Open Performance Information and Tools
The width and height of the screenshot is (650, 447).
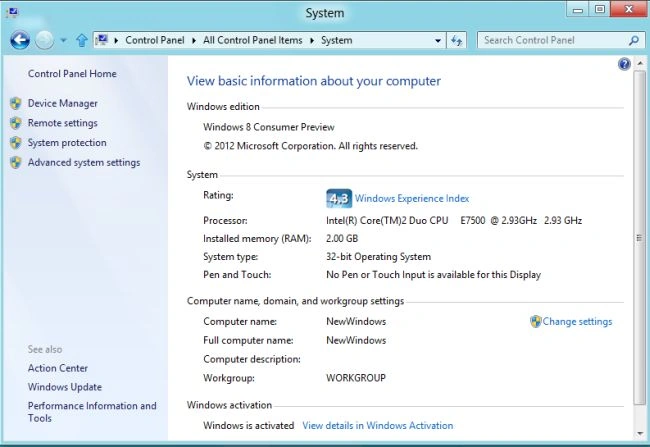(x=92, y=412)
